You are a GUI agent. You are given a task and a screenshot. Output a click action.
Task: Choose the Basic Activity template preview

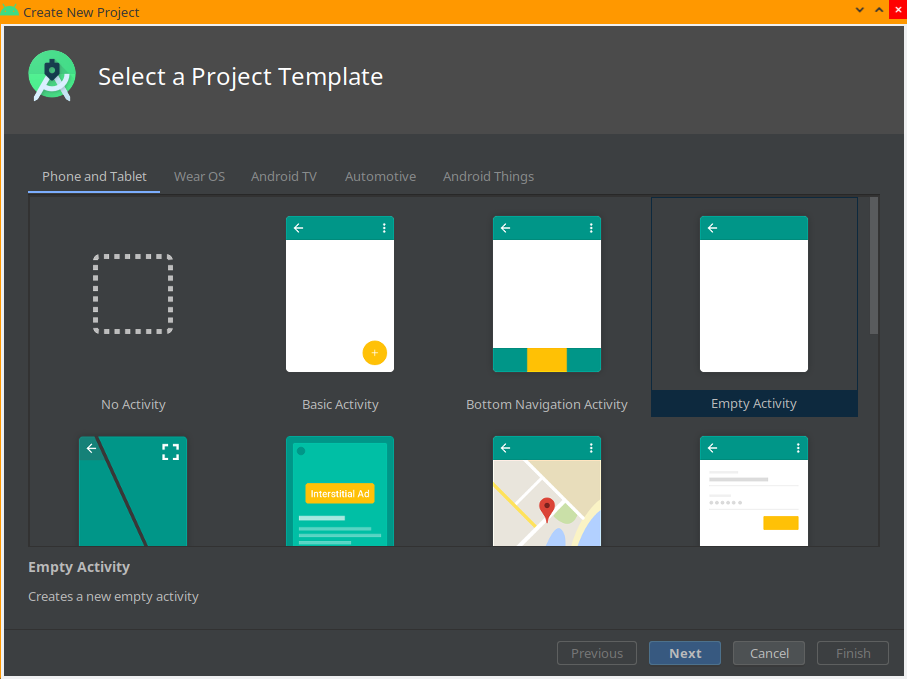pyautogui.click(x=340, y=294)
